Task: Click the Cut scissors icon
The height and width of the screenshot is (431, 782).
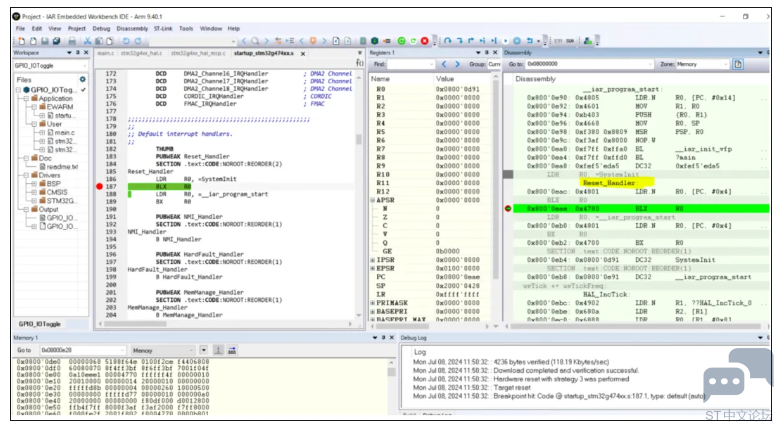Action: click(87, 41)
